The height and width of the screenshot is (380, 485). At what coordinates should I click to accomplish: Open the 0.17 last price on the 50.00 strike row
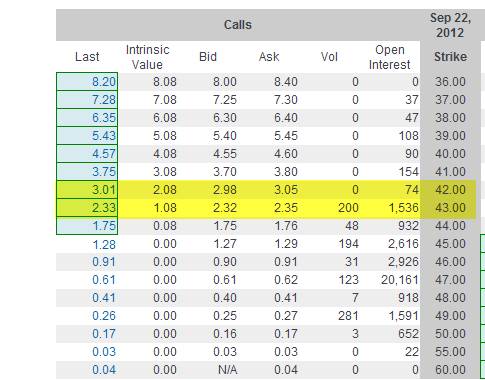104,334
